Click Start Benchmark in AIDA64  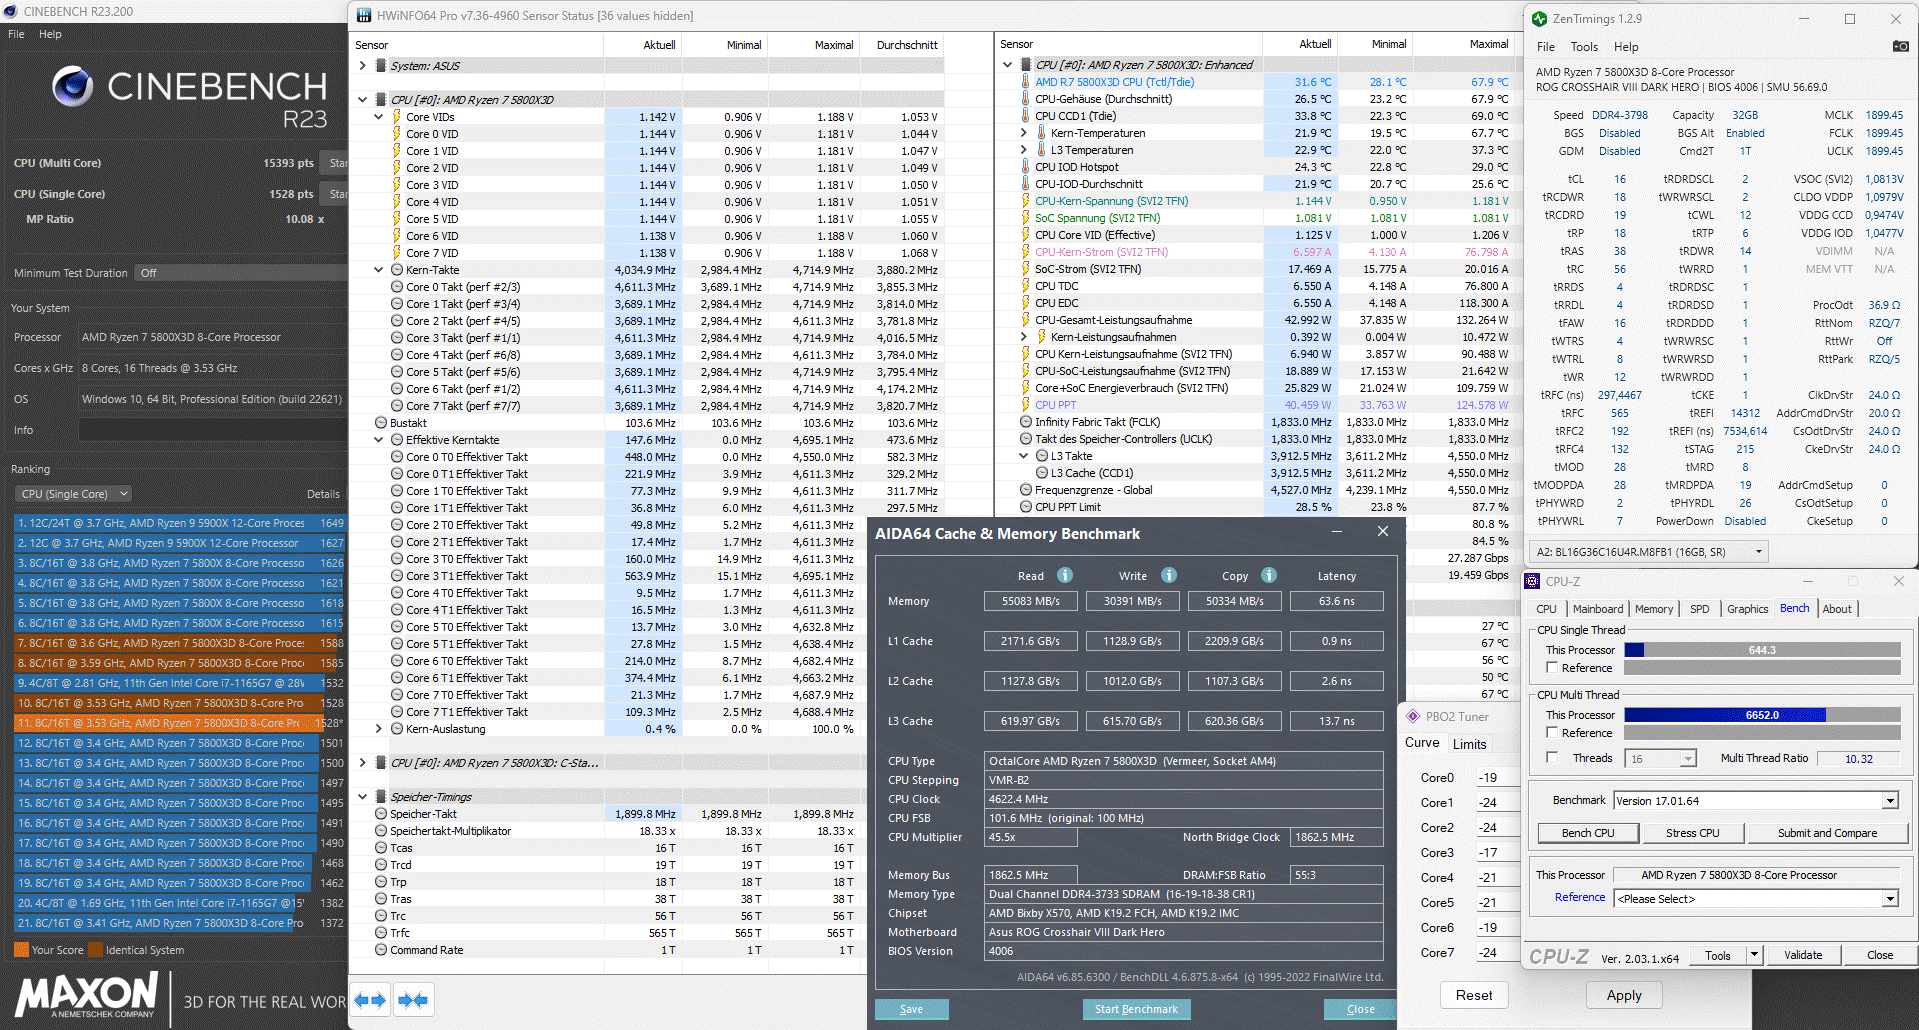click(1136, 1009)
